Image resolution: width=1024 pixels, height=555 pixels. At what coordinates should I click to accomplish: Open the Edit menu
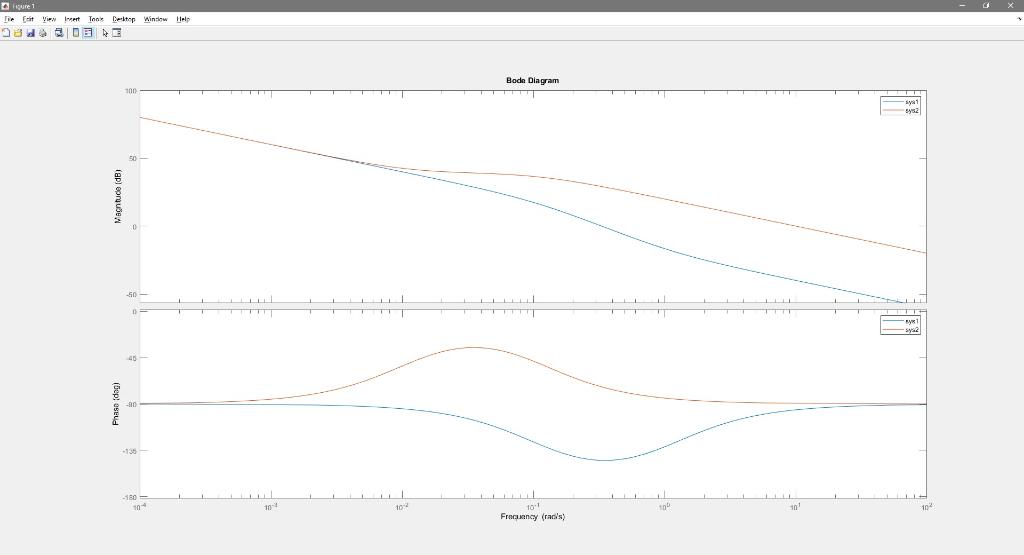(28, 19)
